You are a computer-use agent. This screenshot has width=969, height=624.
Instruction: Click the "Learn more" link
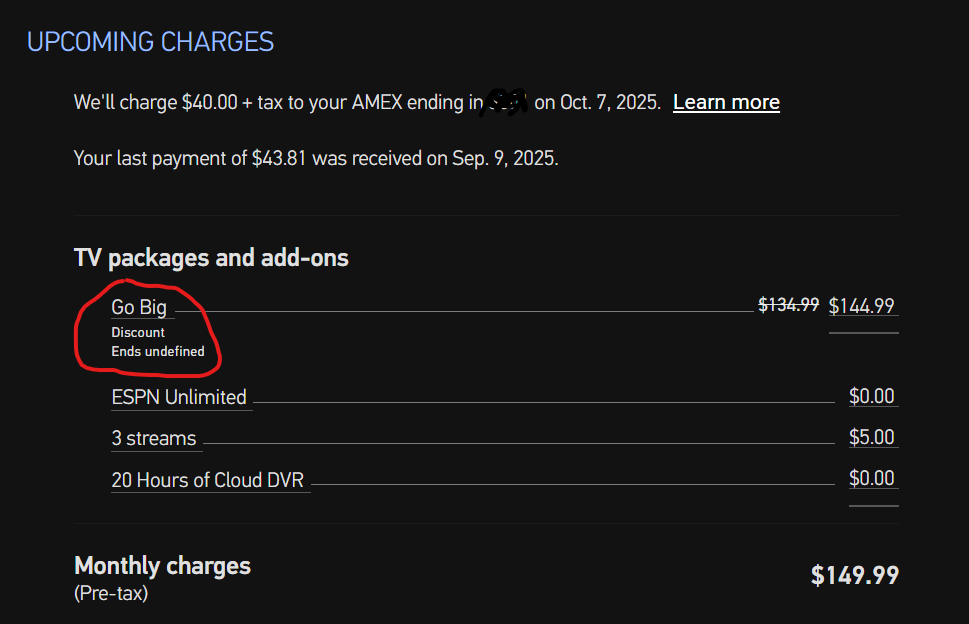[726, 102]
